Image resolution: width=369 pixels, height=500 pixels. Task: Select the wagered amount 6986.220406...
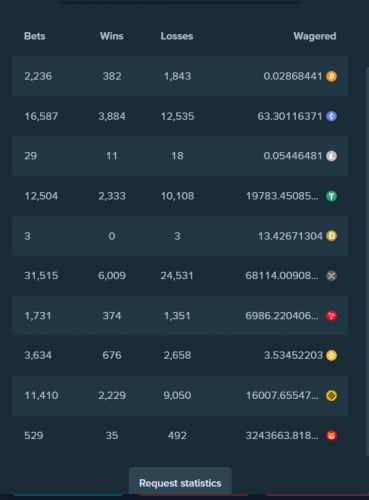click(x=282, y=316)
